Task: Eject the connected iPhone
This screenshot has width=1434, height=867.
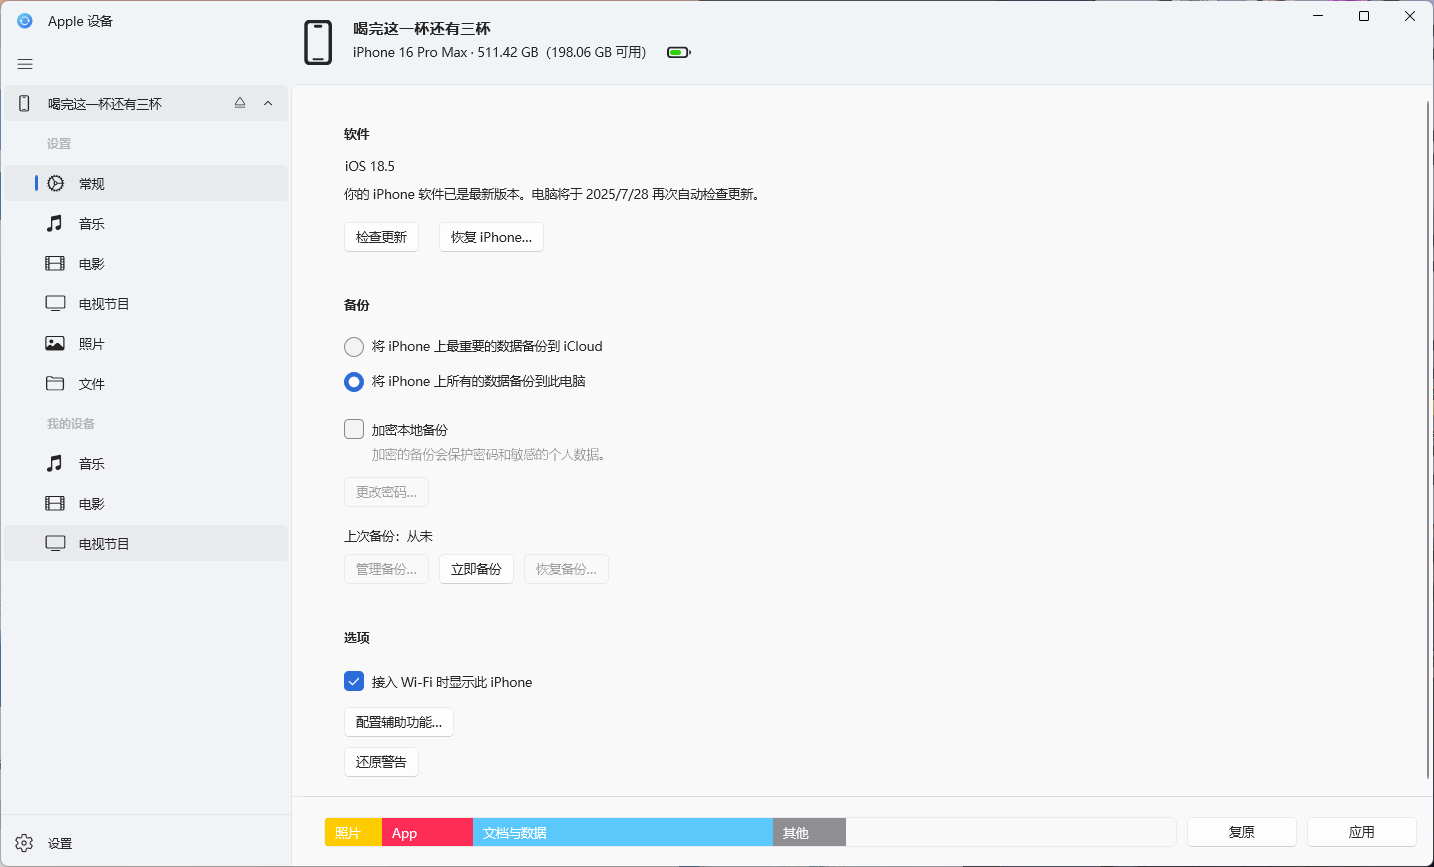Action: tap(239, 102)
